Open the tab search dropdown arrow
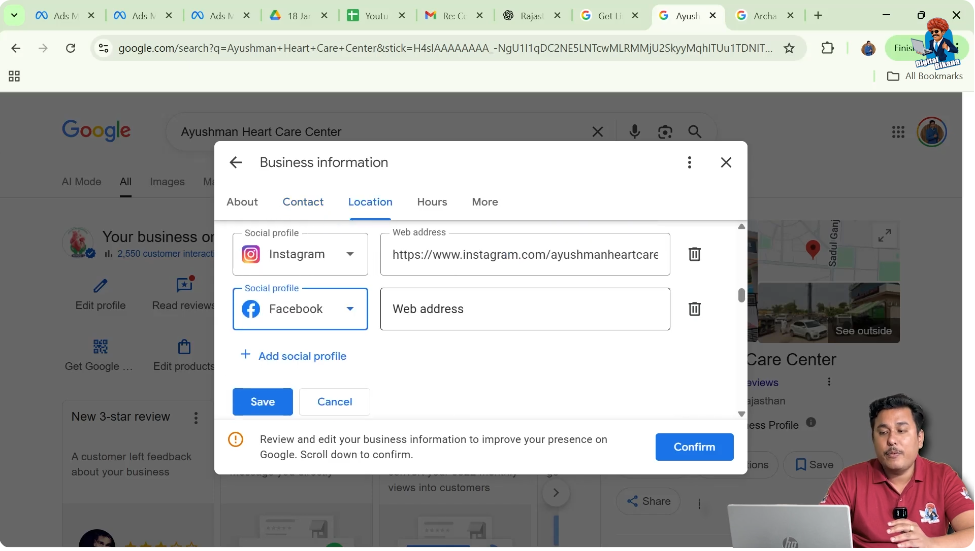Screen dimensions: 975x551 coord(14,15)
